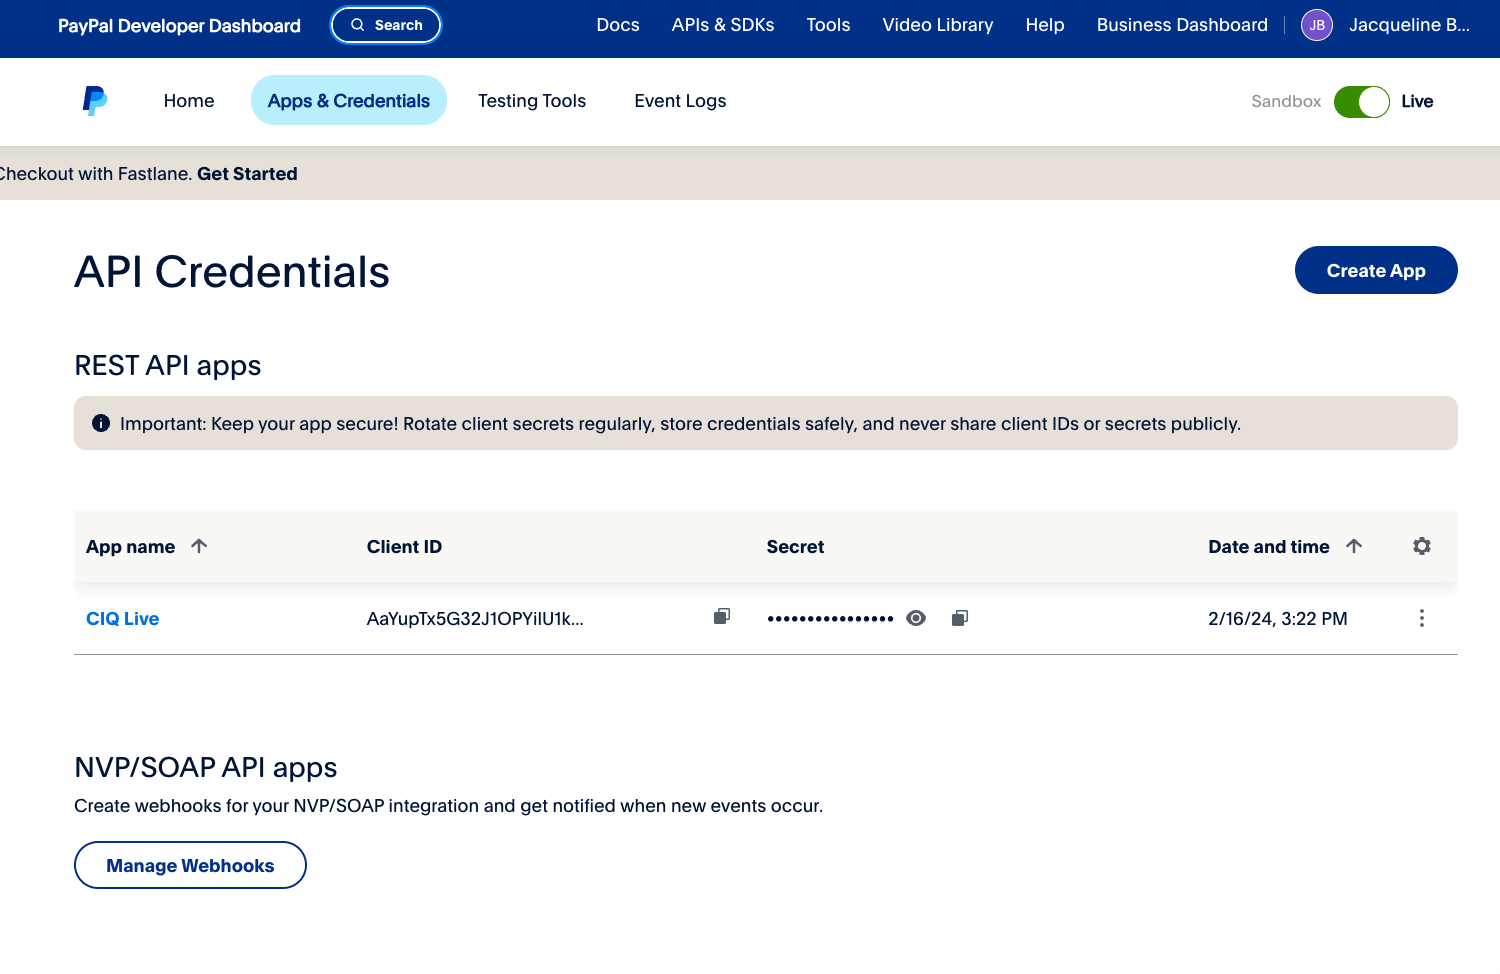This screenshot has width=1500, height=974.
Task: Click the info icon in security notice
Action: coord(101,423)
